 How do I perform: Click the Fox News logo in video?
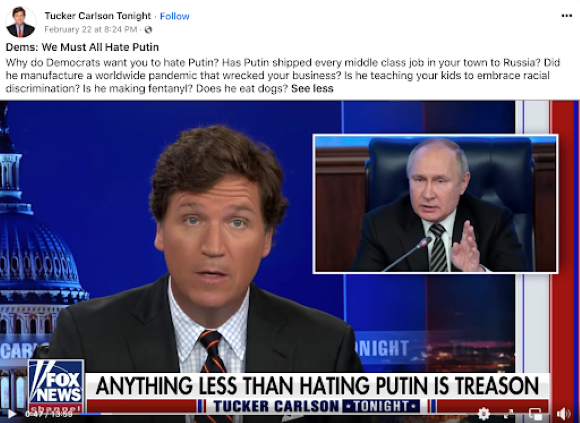coord(55,387)
